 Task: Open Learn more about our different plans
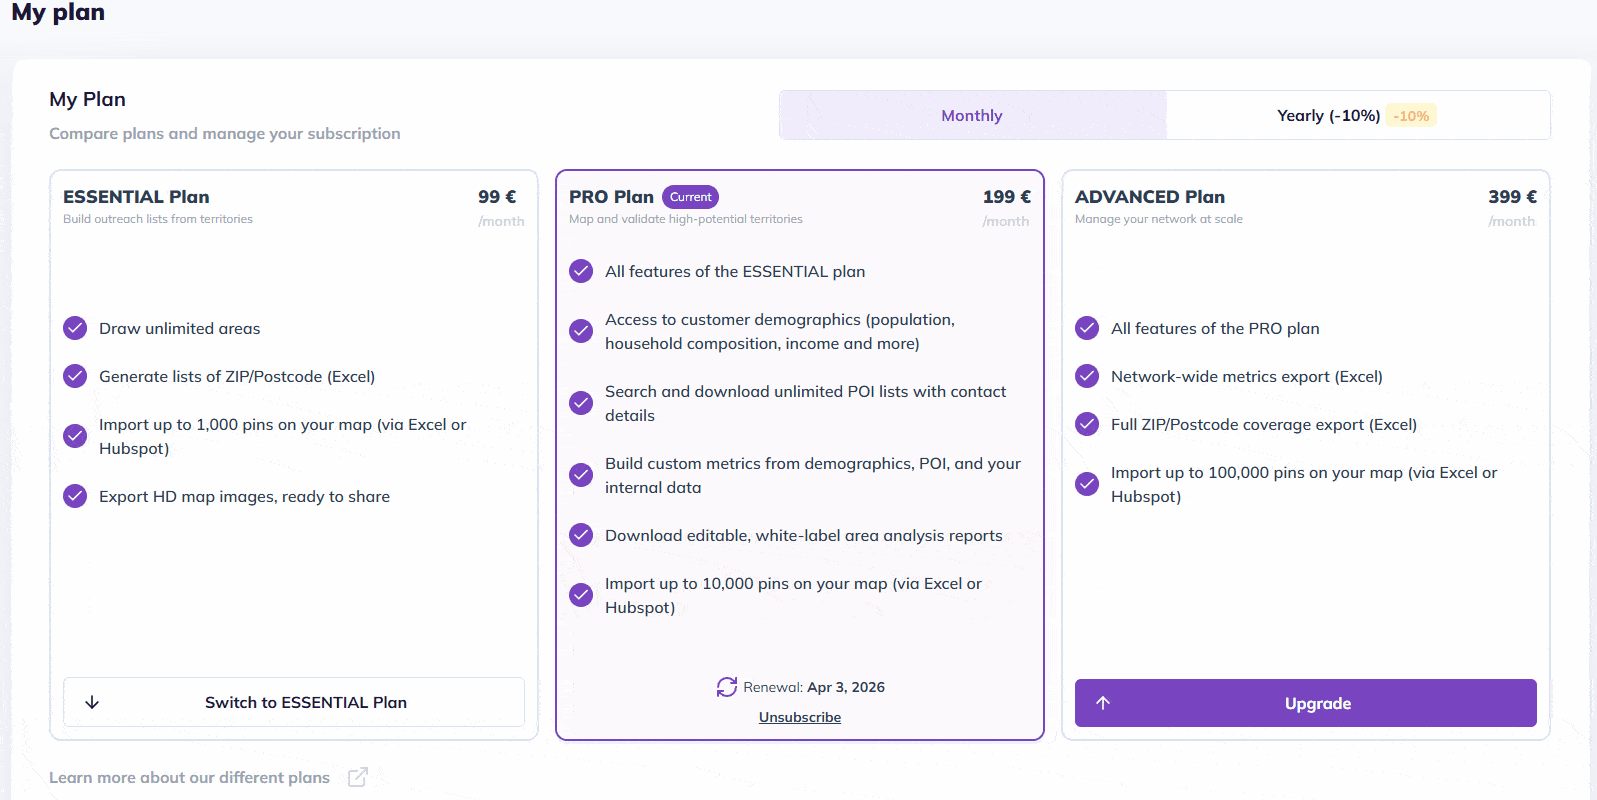coord(190,777)
